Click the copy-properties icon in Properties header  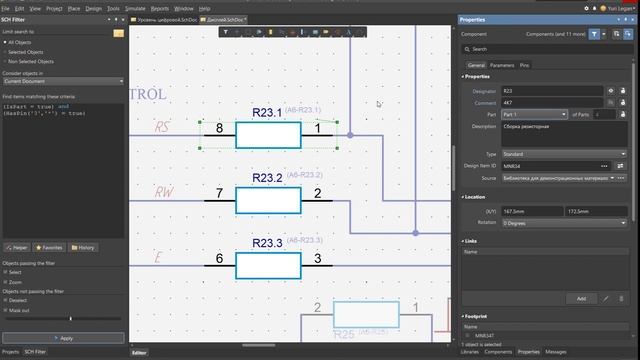point(616,34)
